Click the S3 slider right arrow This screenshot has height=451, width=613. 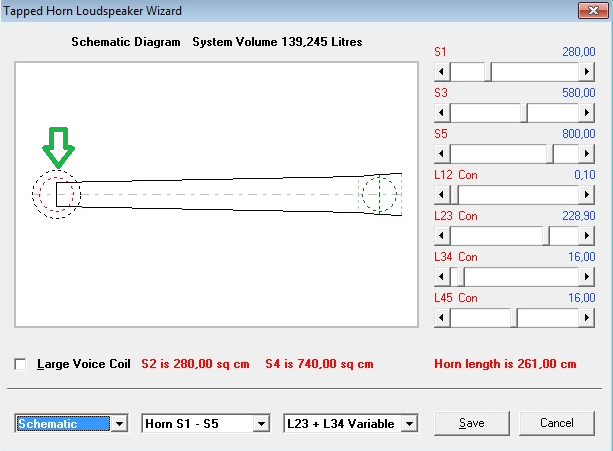[x=586, y=113]
